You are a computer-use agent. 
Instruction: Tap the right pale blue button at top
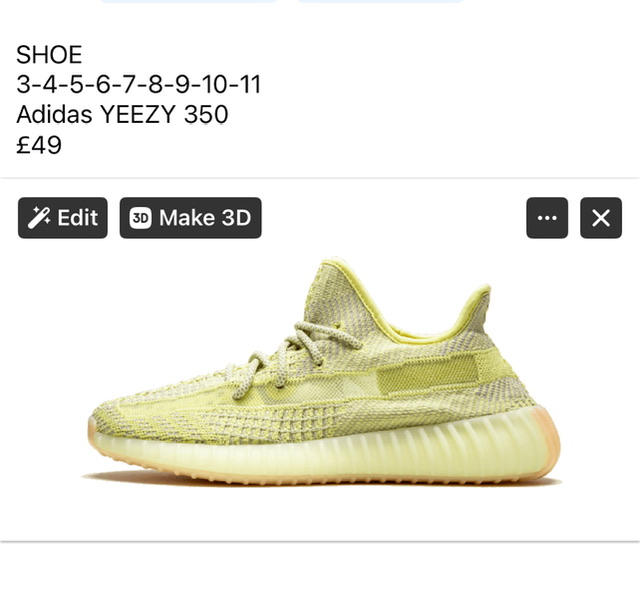click(380, 1)
